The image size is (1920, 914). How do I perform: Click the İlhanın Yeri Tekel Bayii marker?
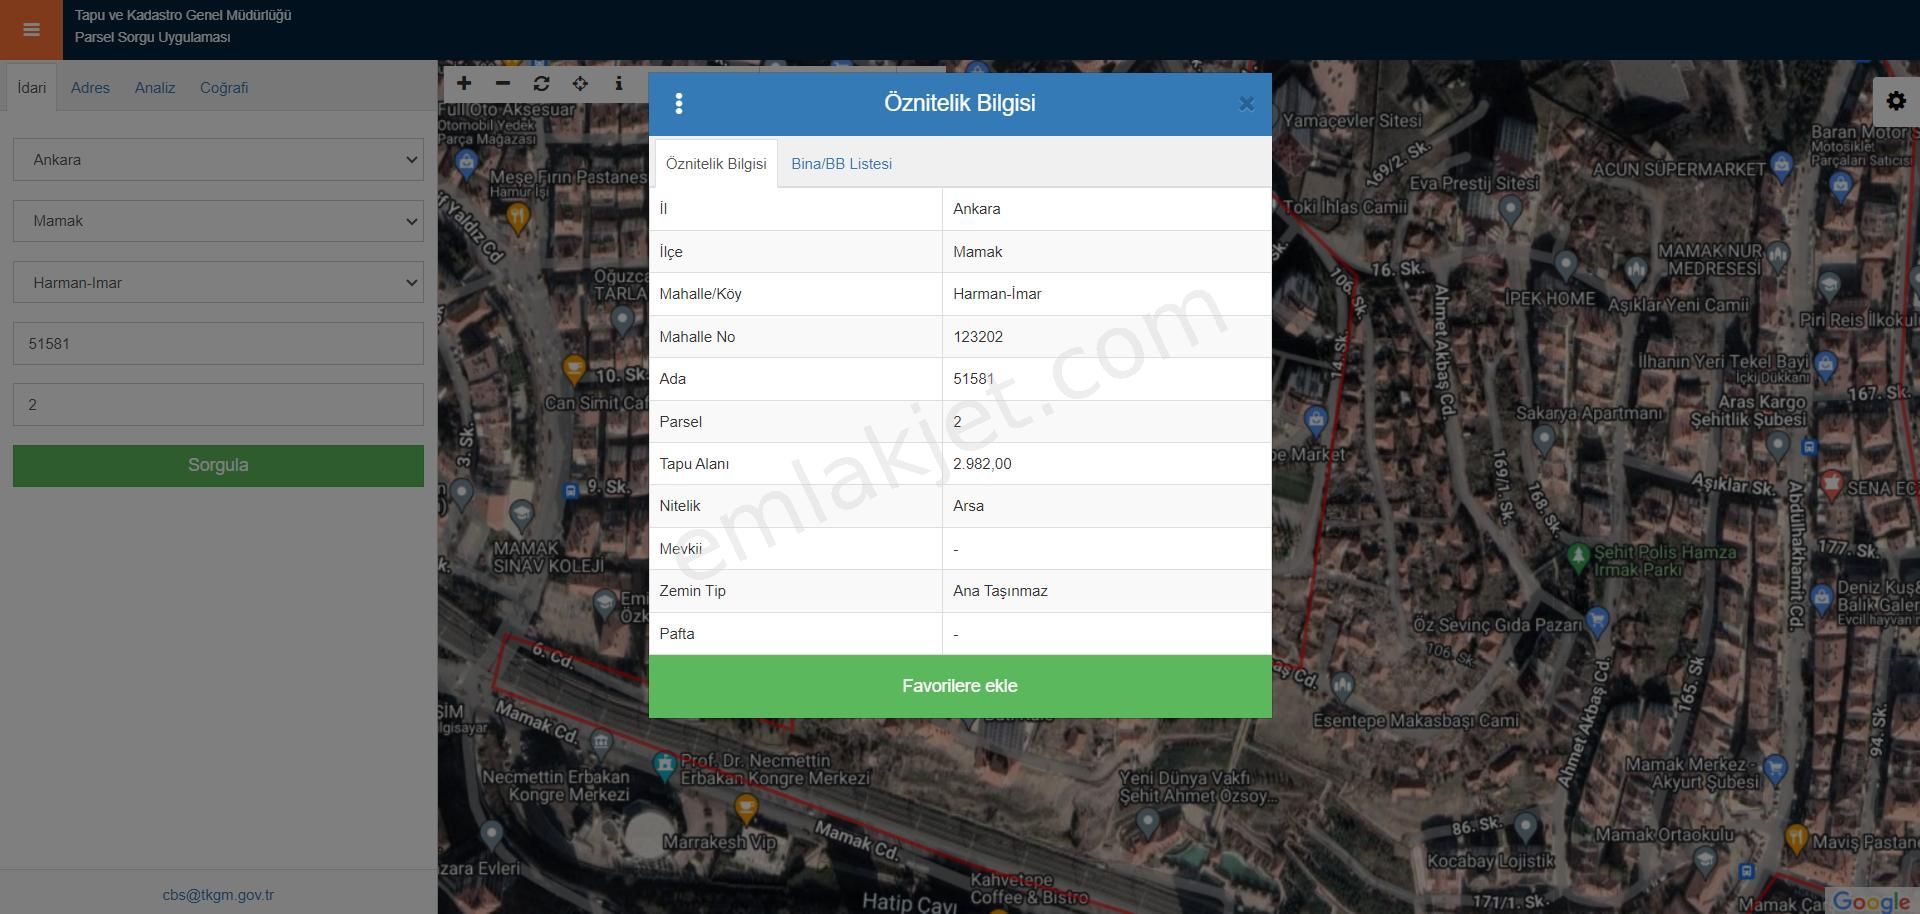pyautogui.click(x=1826, y=363)
